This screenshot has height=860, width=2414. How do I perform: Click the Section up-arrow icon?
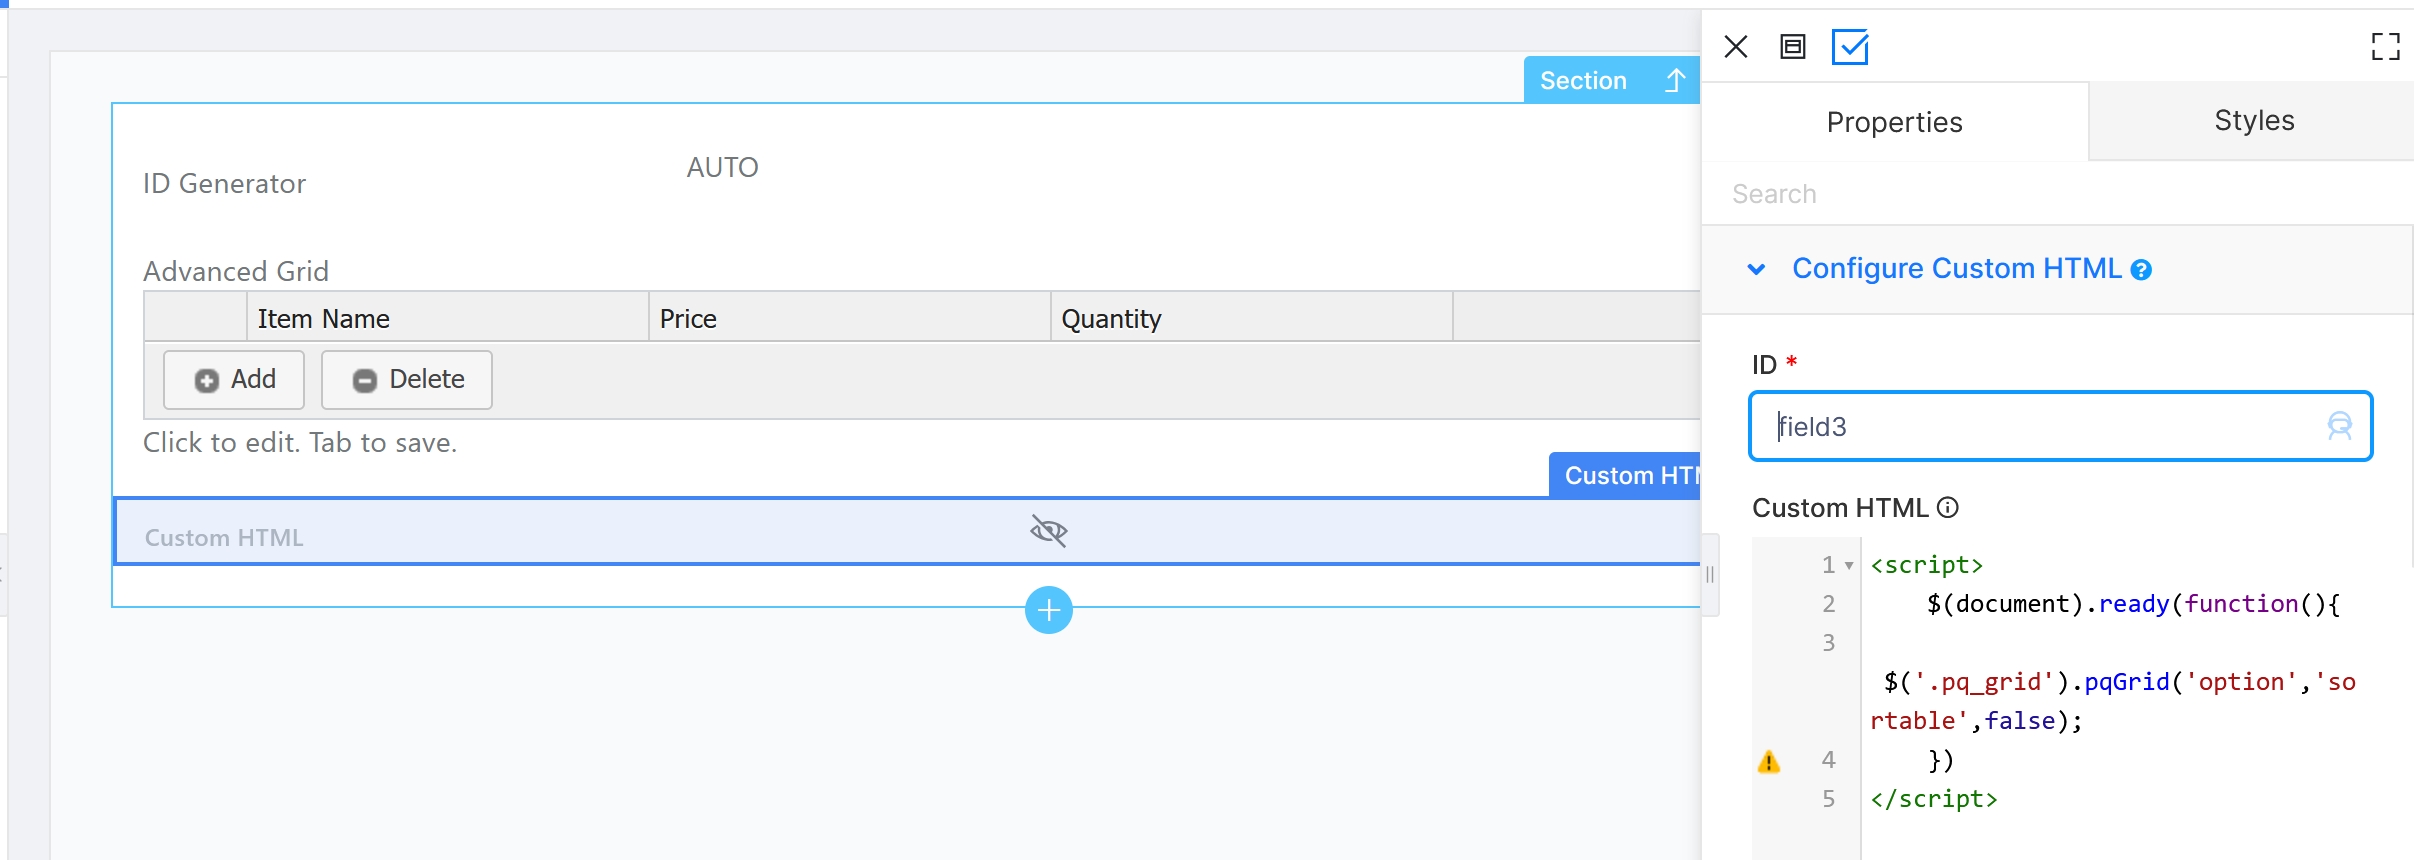coord(1676,80)
